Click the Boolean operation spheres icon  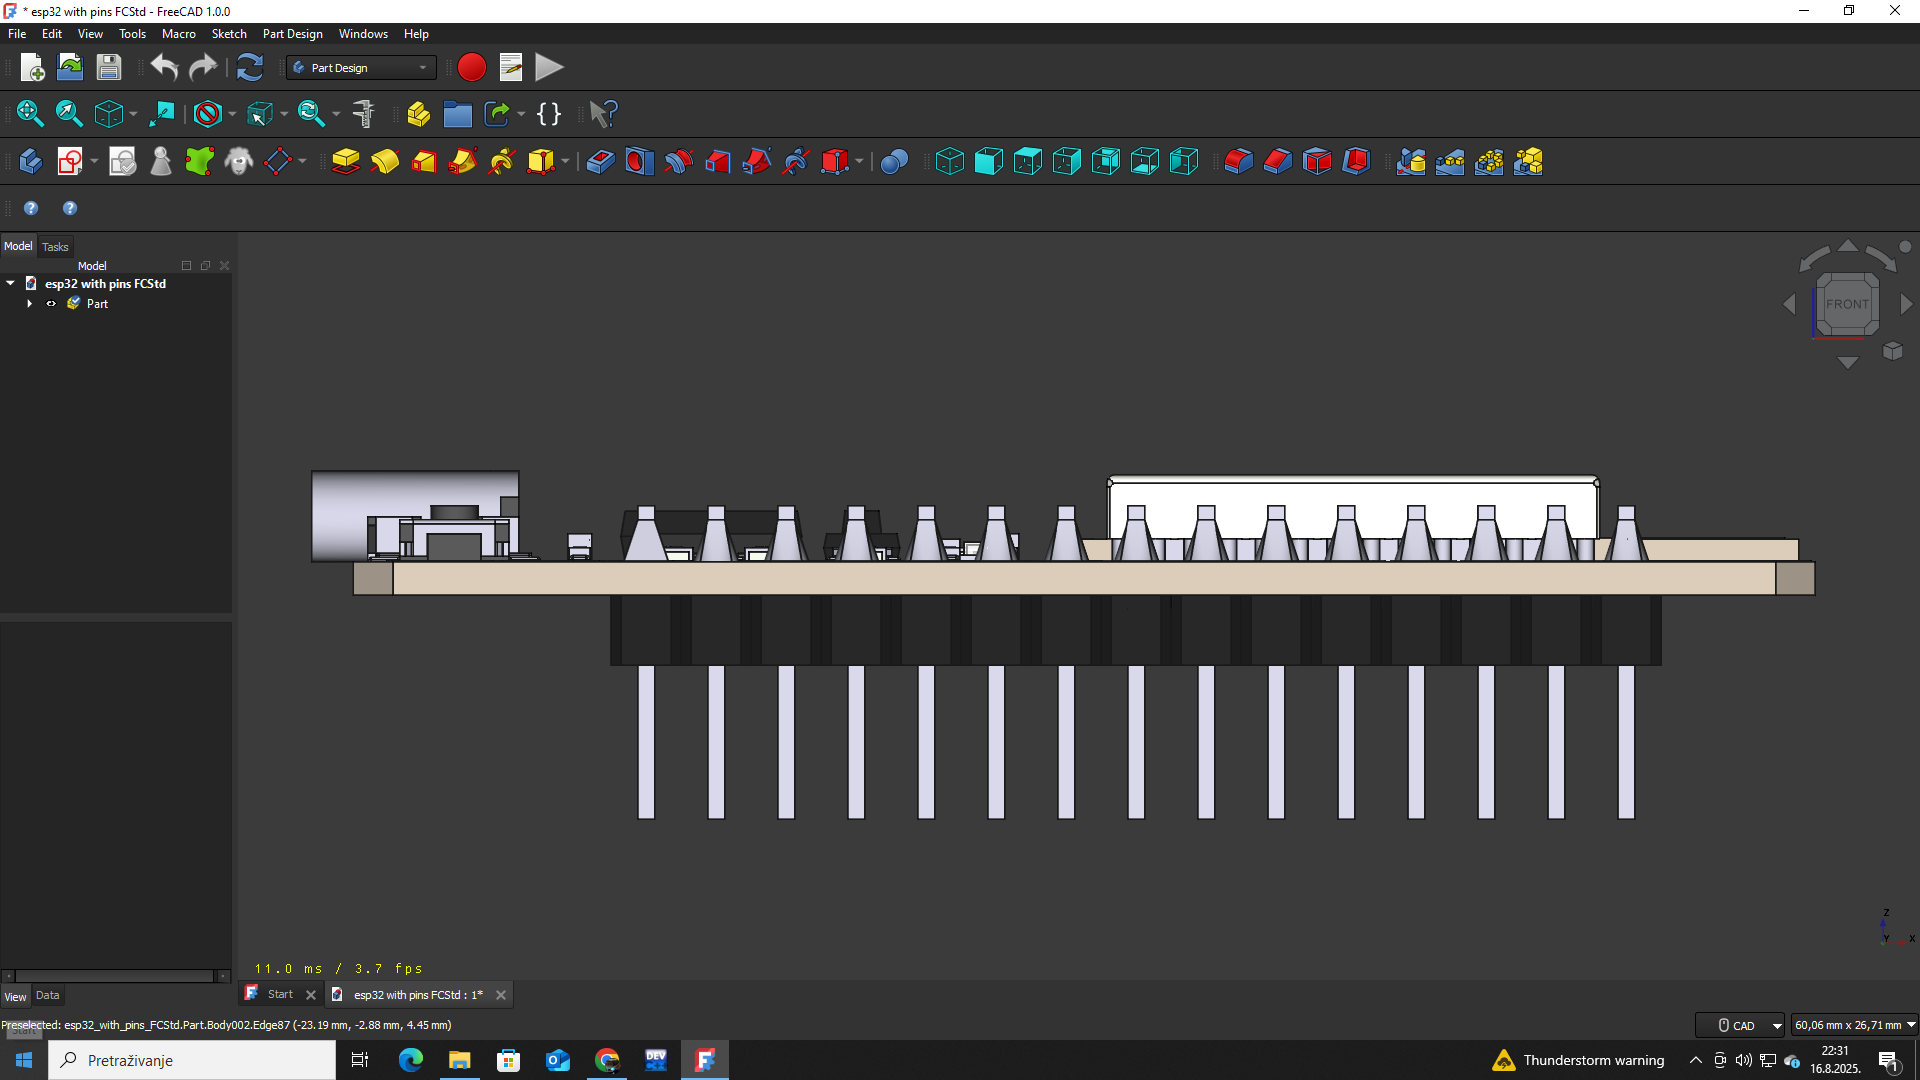pos(894,162)
